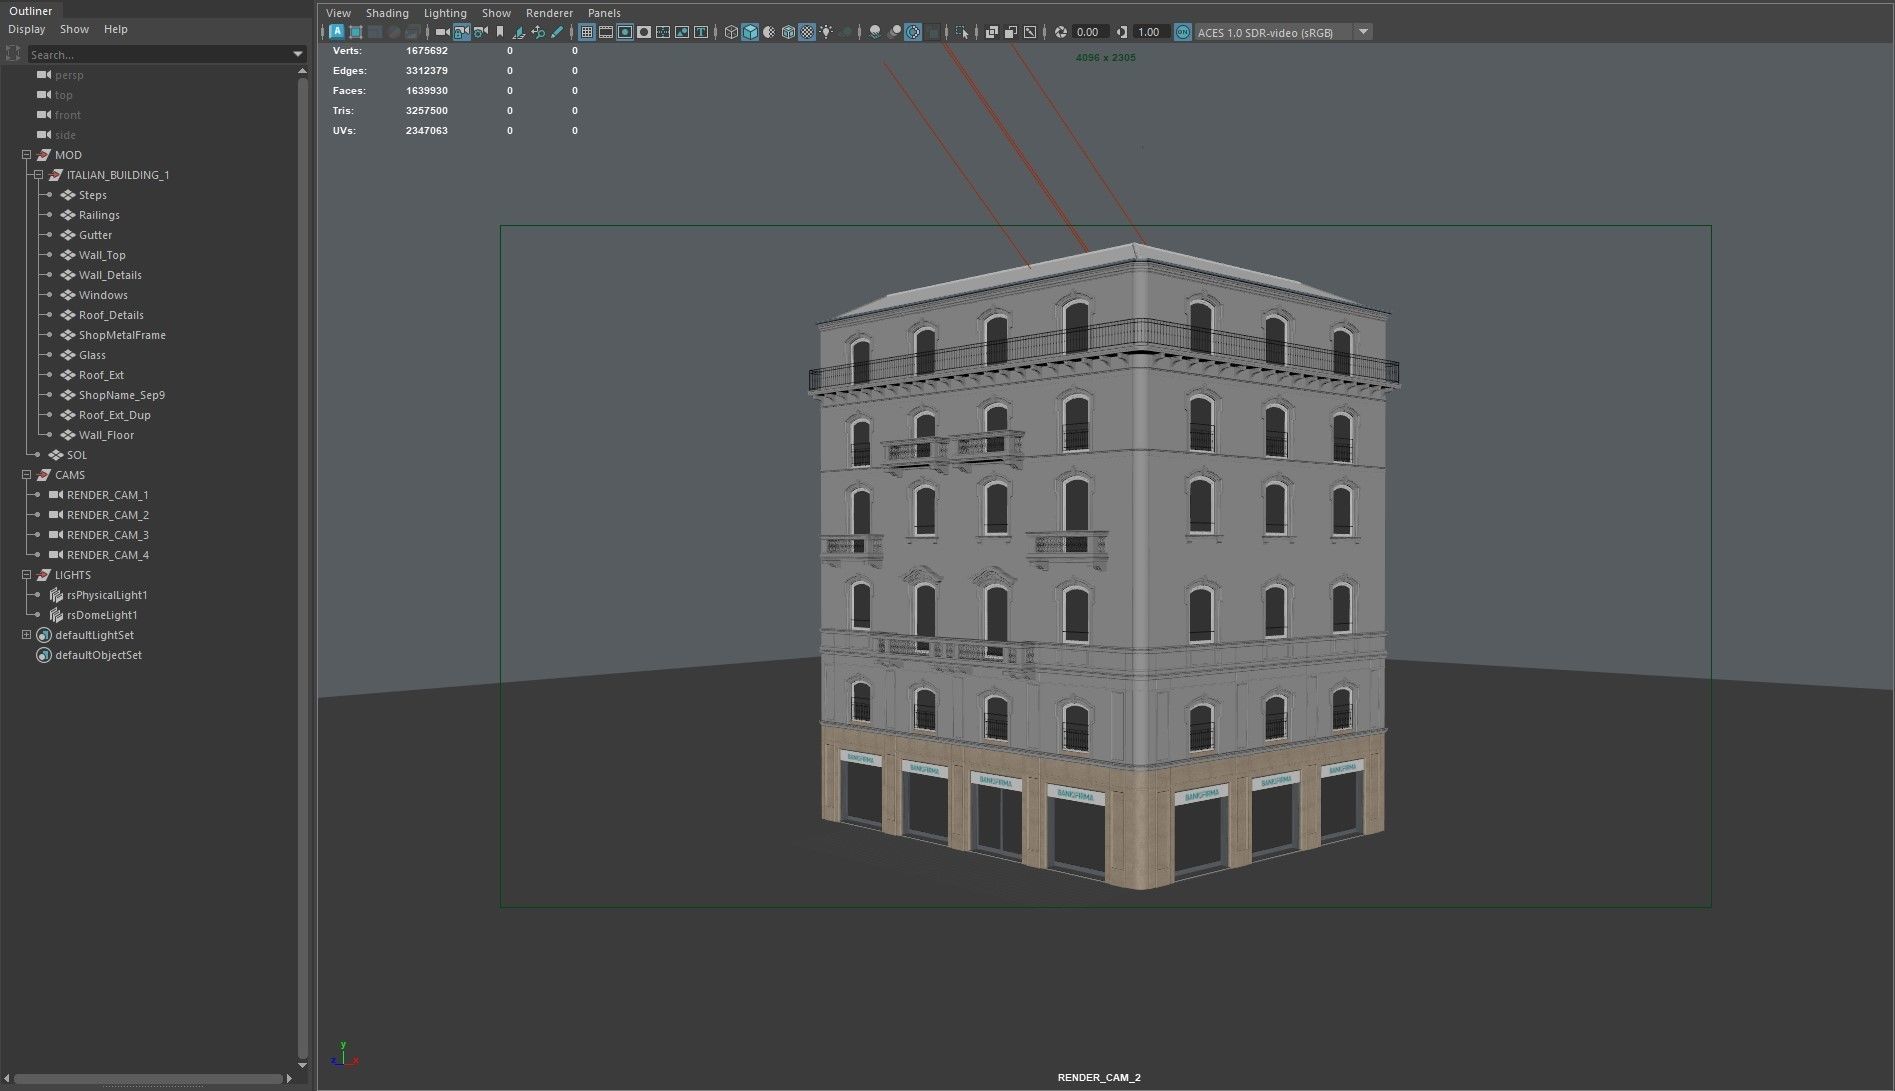Select smooth shade all display mode
1895x1091 pixels.
[750, 32]
